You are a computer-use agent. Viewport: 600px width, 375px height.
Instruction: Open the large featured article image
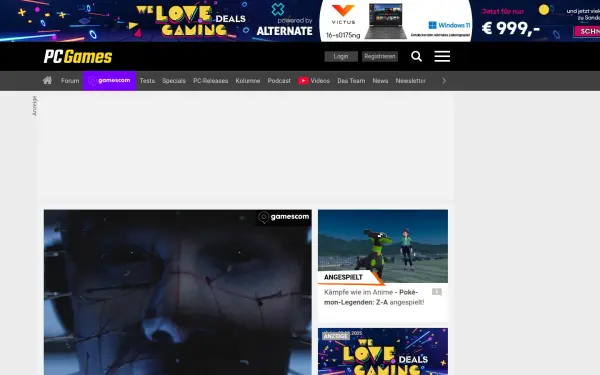point(178,292)
